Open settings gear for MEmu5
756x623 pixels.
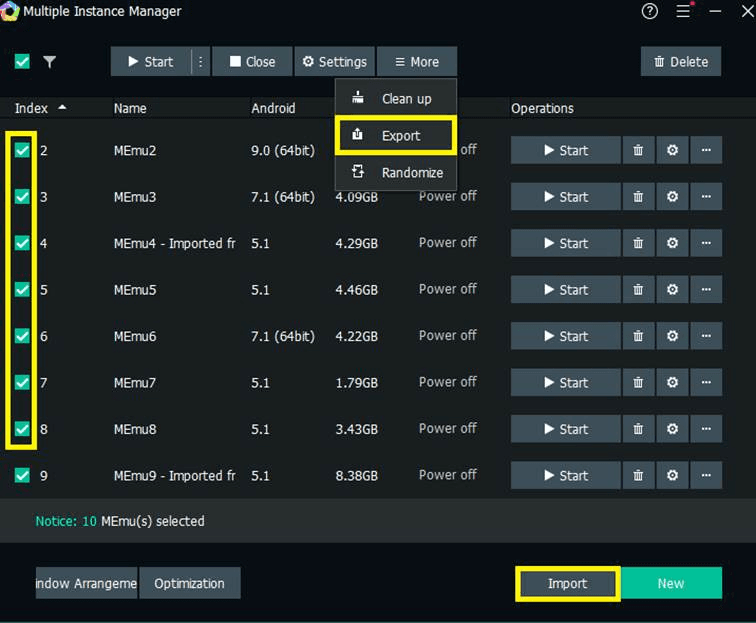pos(672,290)
